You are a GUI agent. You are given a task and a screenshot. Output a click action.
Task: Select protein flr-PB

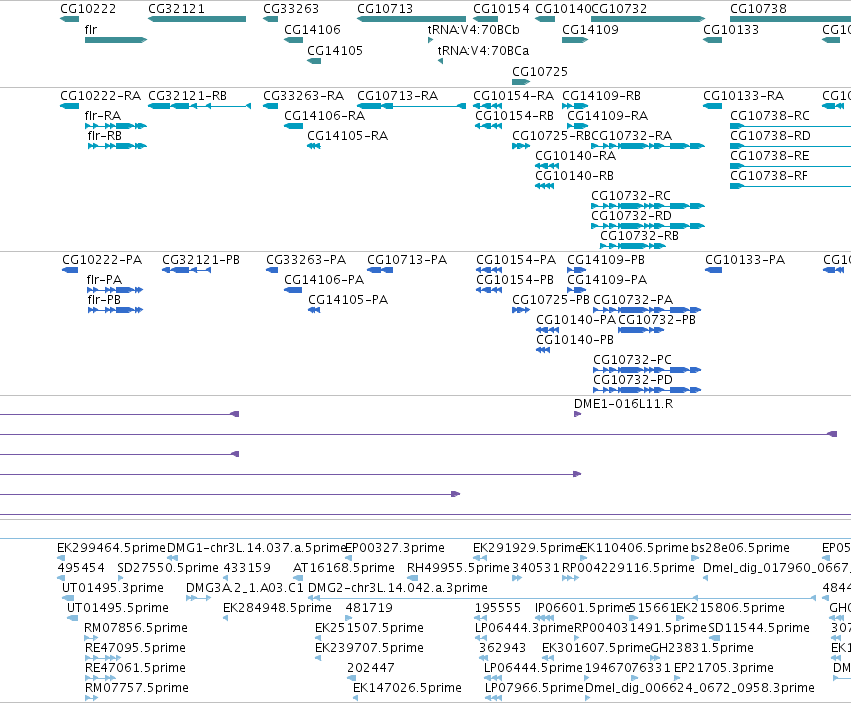coord(104,300)
